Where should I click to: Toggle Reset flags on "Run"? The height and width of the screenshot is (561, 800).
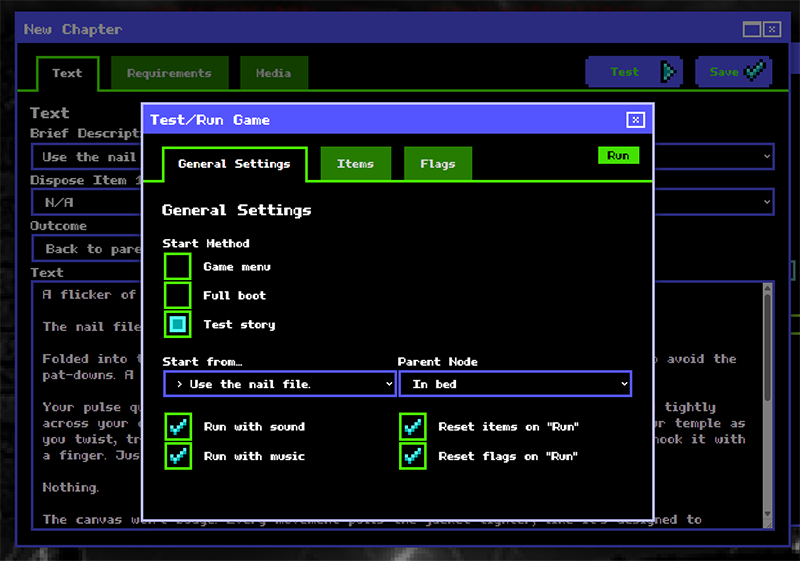412,456
